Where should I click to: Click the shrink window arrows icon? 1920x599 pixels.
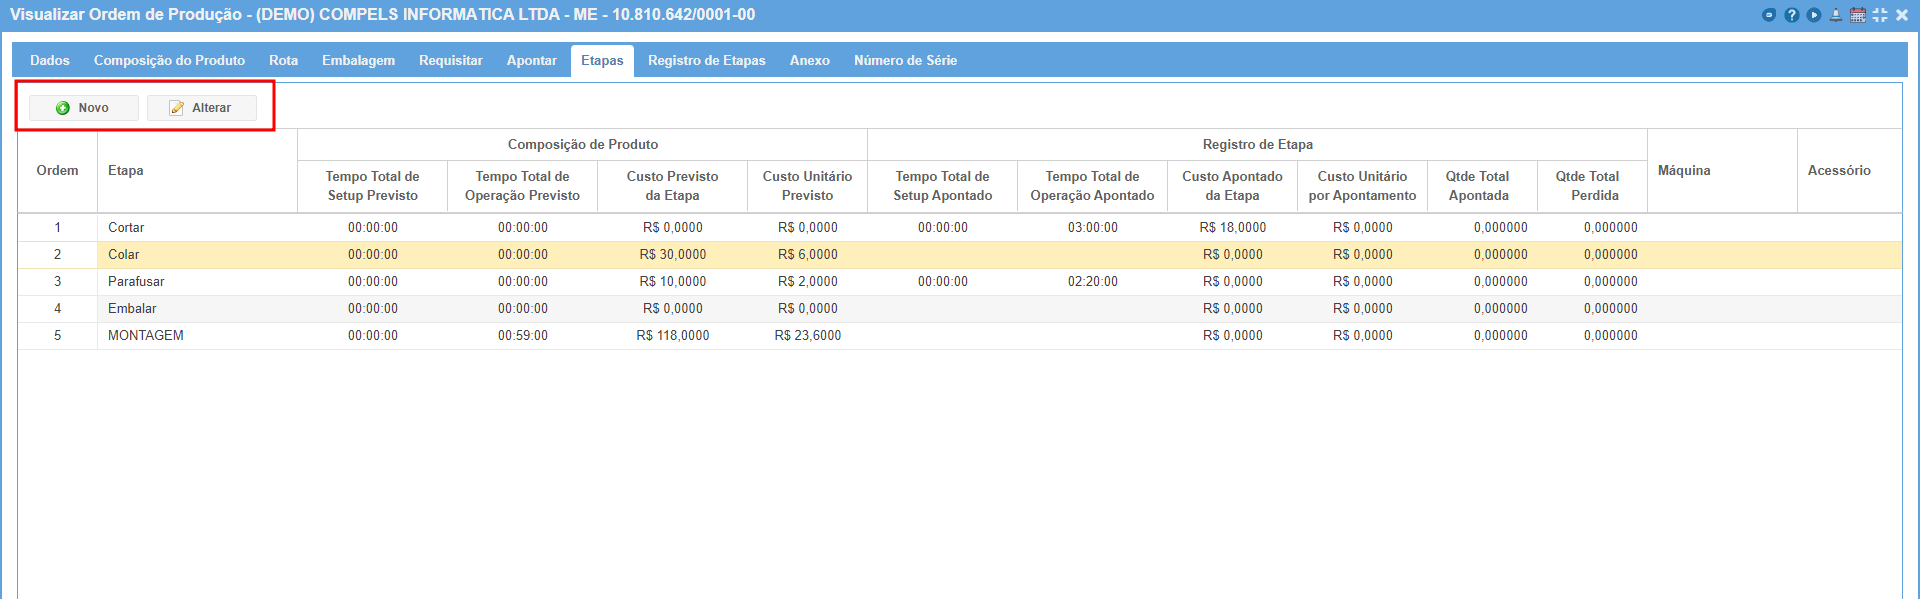coord(1879,15)
